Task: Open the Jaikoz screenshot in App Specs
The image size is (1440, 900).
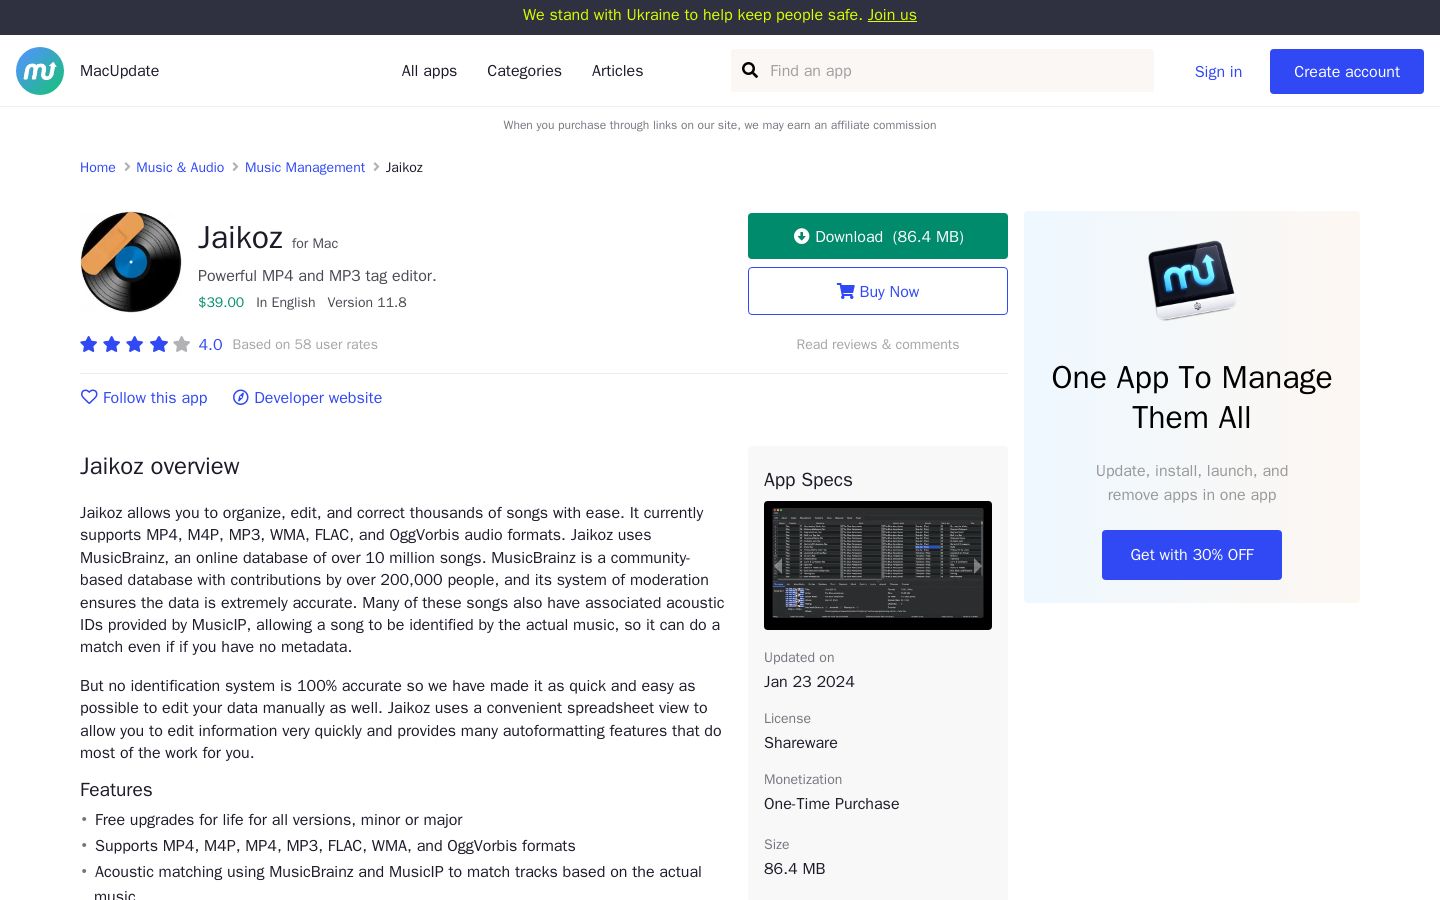Action: tap(878, 566)
